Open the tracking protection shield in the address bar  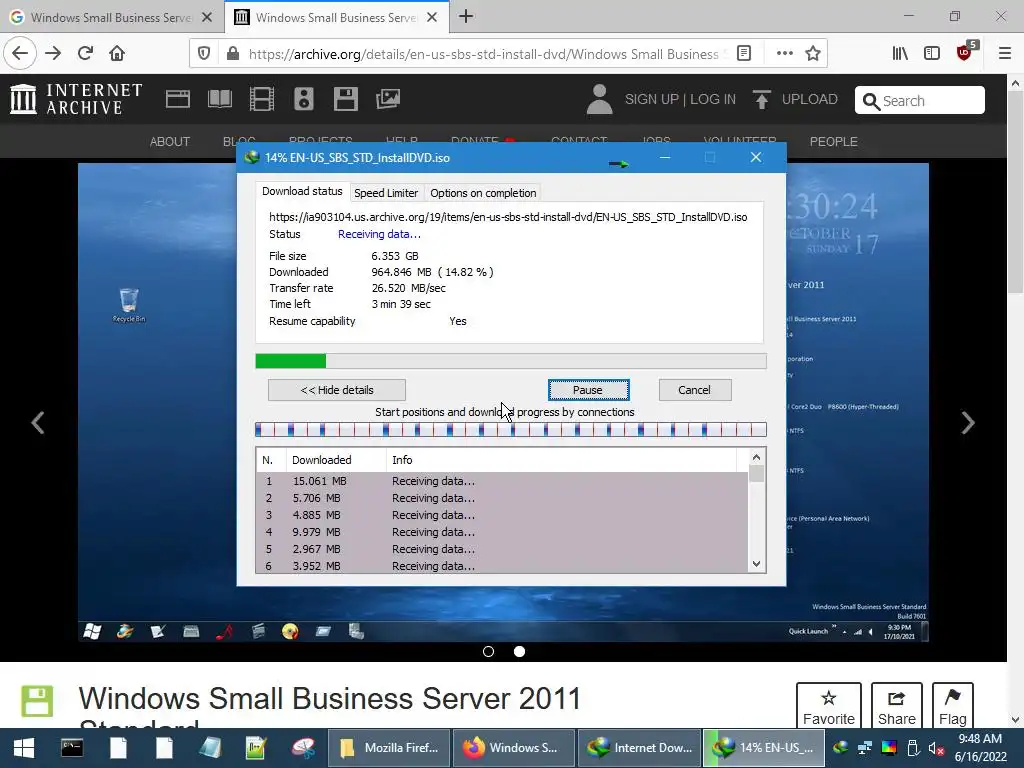[x=204, y=54]
